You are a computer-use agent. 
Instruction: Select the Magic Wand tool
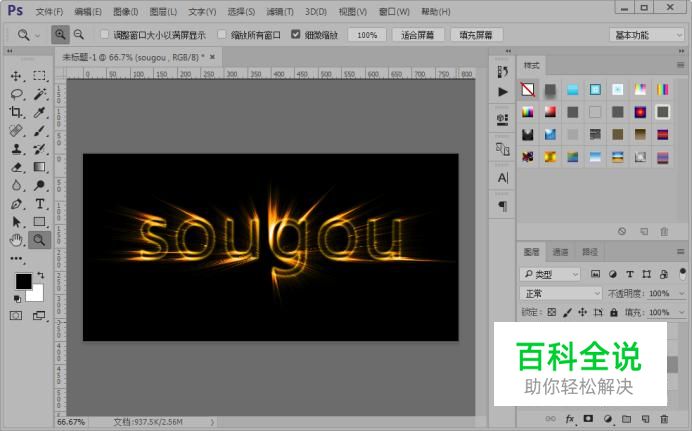click(x=39, y=94)
